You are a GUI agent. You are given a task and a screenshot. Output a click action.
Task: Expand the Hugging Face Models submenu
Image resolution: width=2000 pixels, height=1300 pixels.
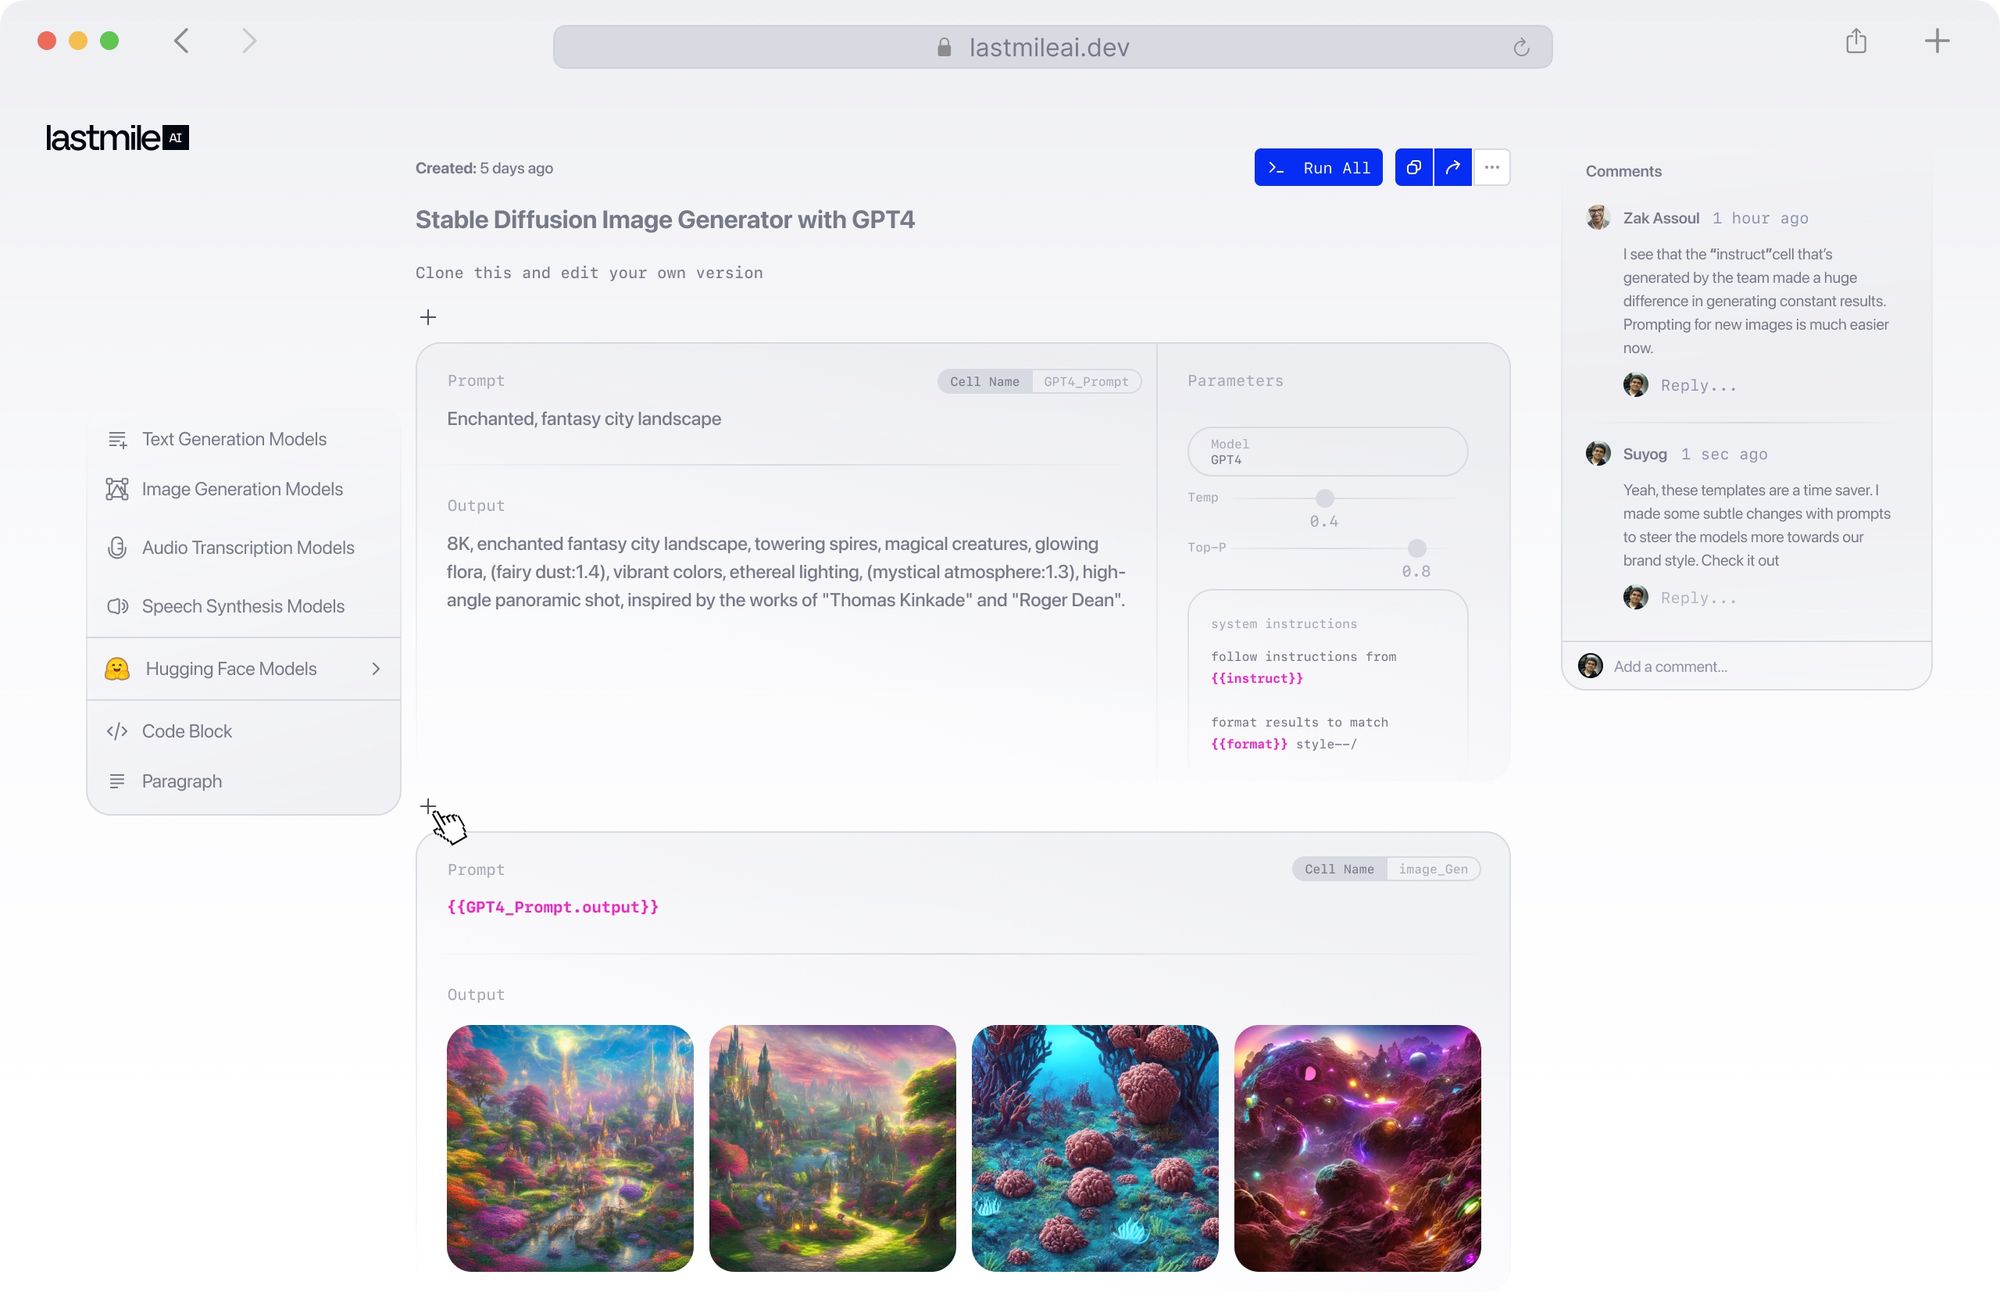coord(244,669)
